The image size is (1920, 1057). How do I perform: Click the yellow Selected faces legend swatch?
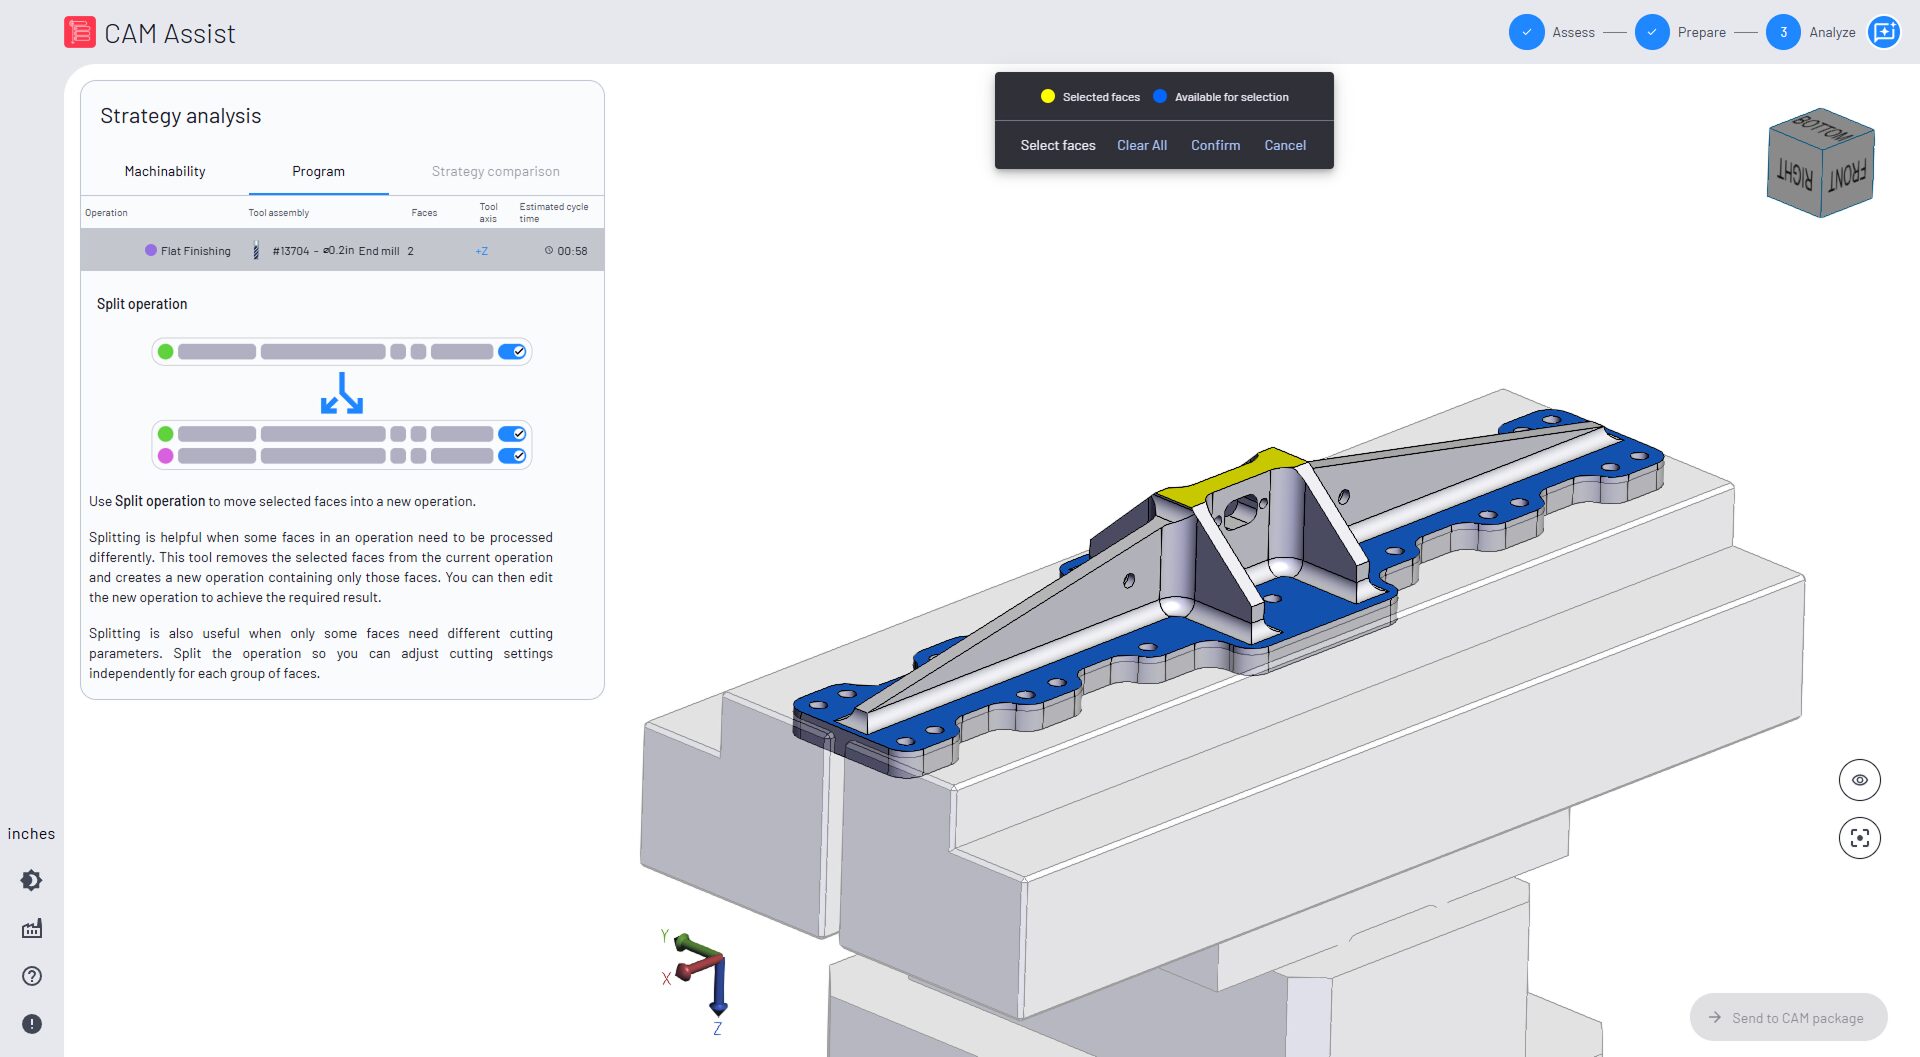coord(1048,97)
